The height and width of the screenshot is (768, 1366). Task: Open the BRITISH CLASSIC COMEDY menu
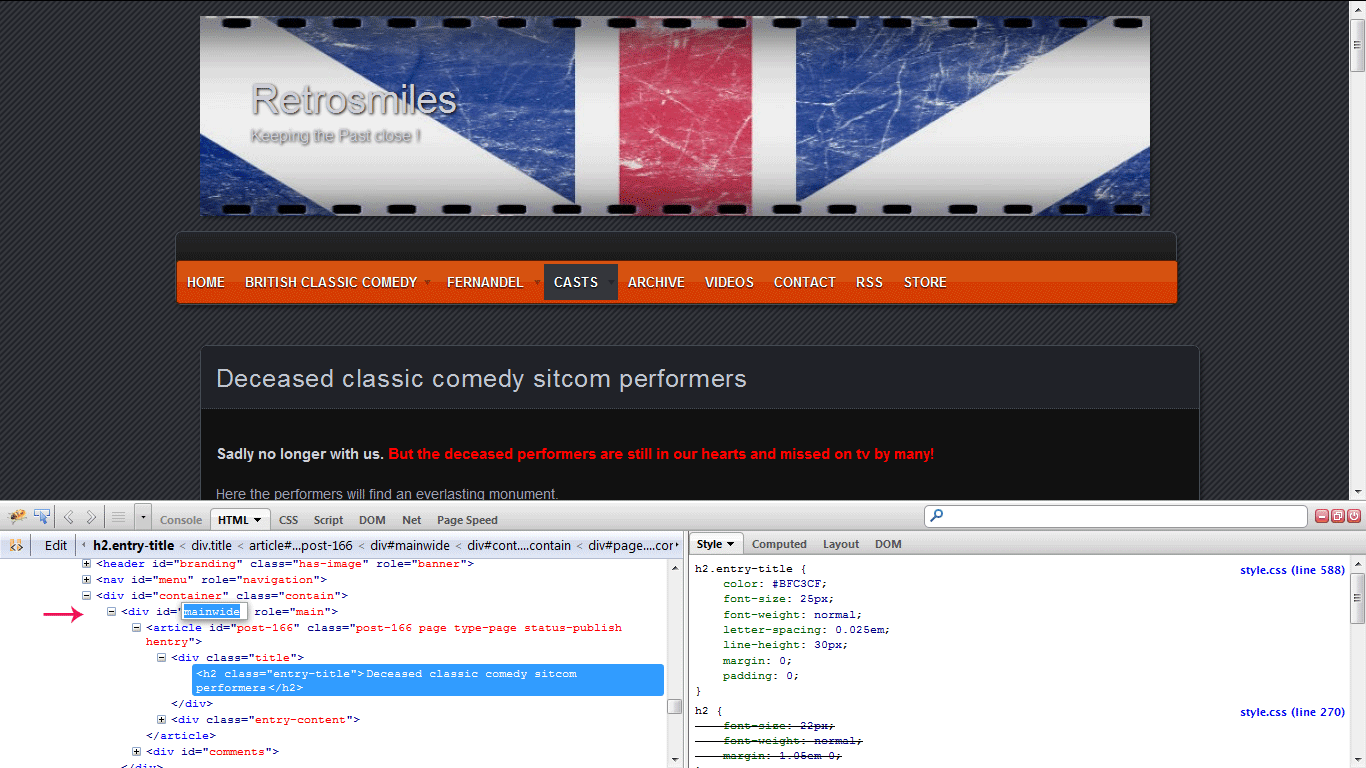(331, 282)
